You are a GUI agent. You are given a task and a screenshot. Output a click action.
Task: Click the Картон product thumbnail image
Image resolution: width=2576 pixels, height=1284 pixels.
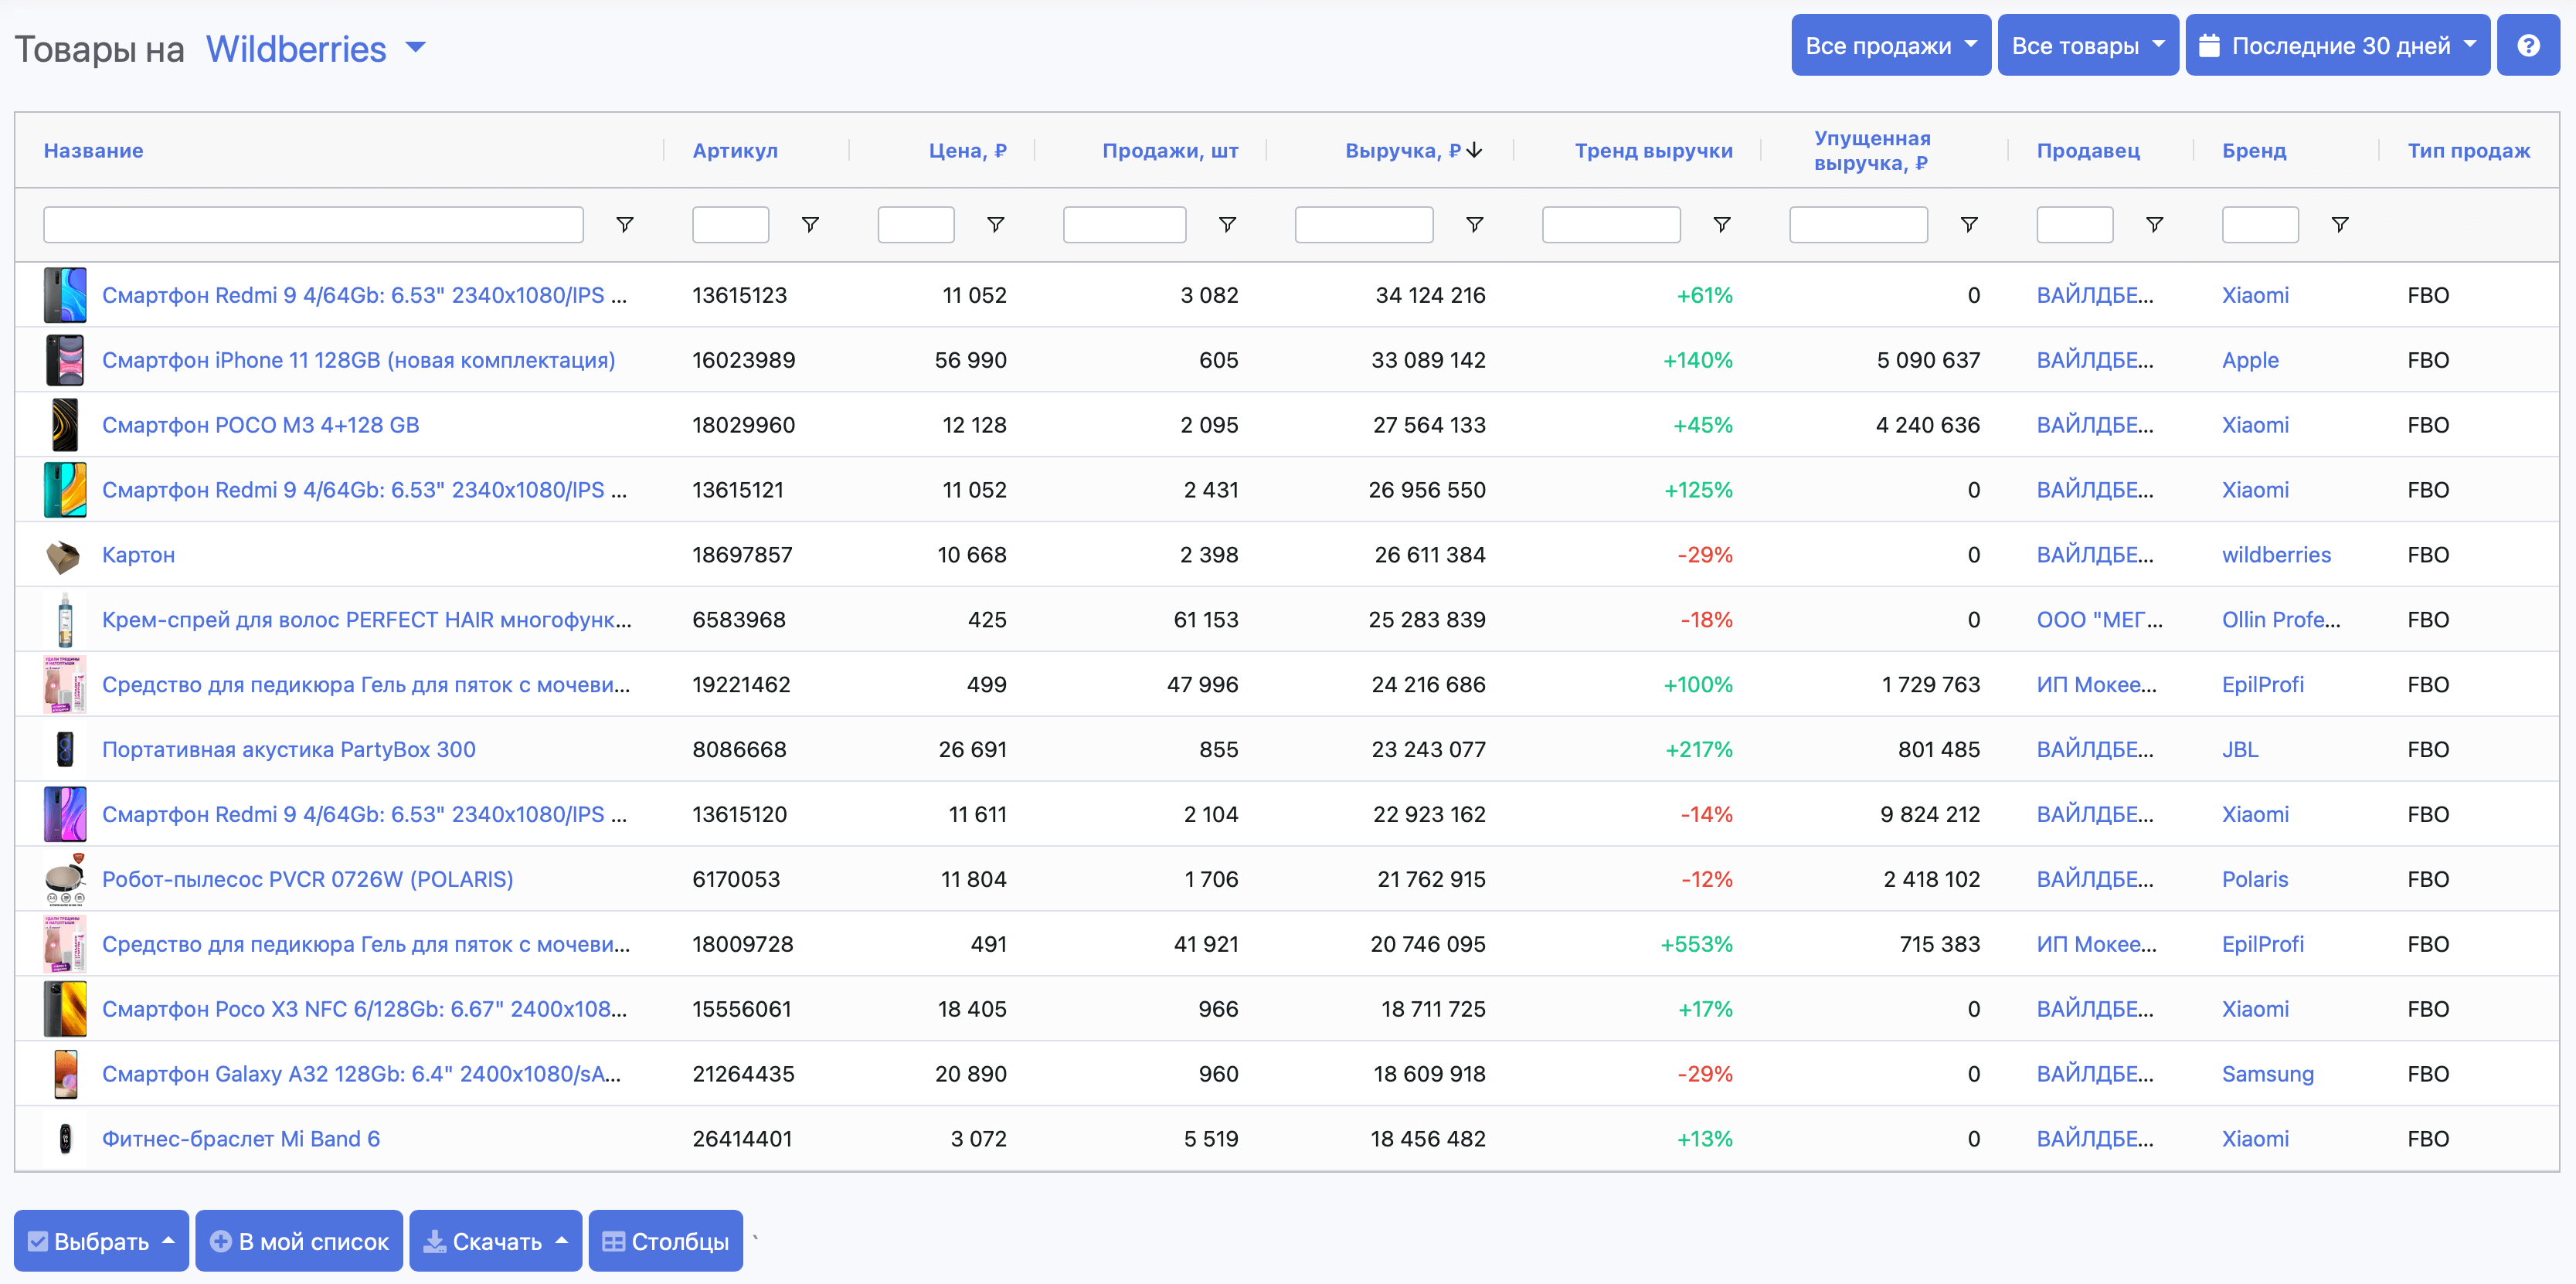[x=64, y=555]
